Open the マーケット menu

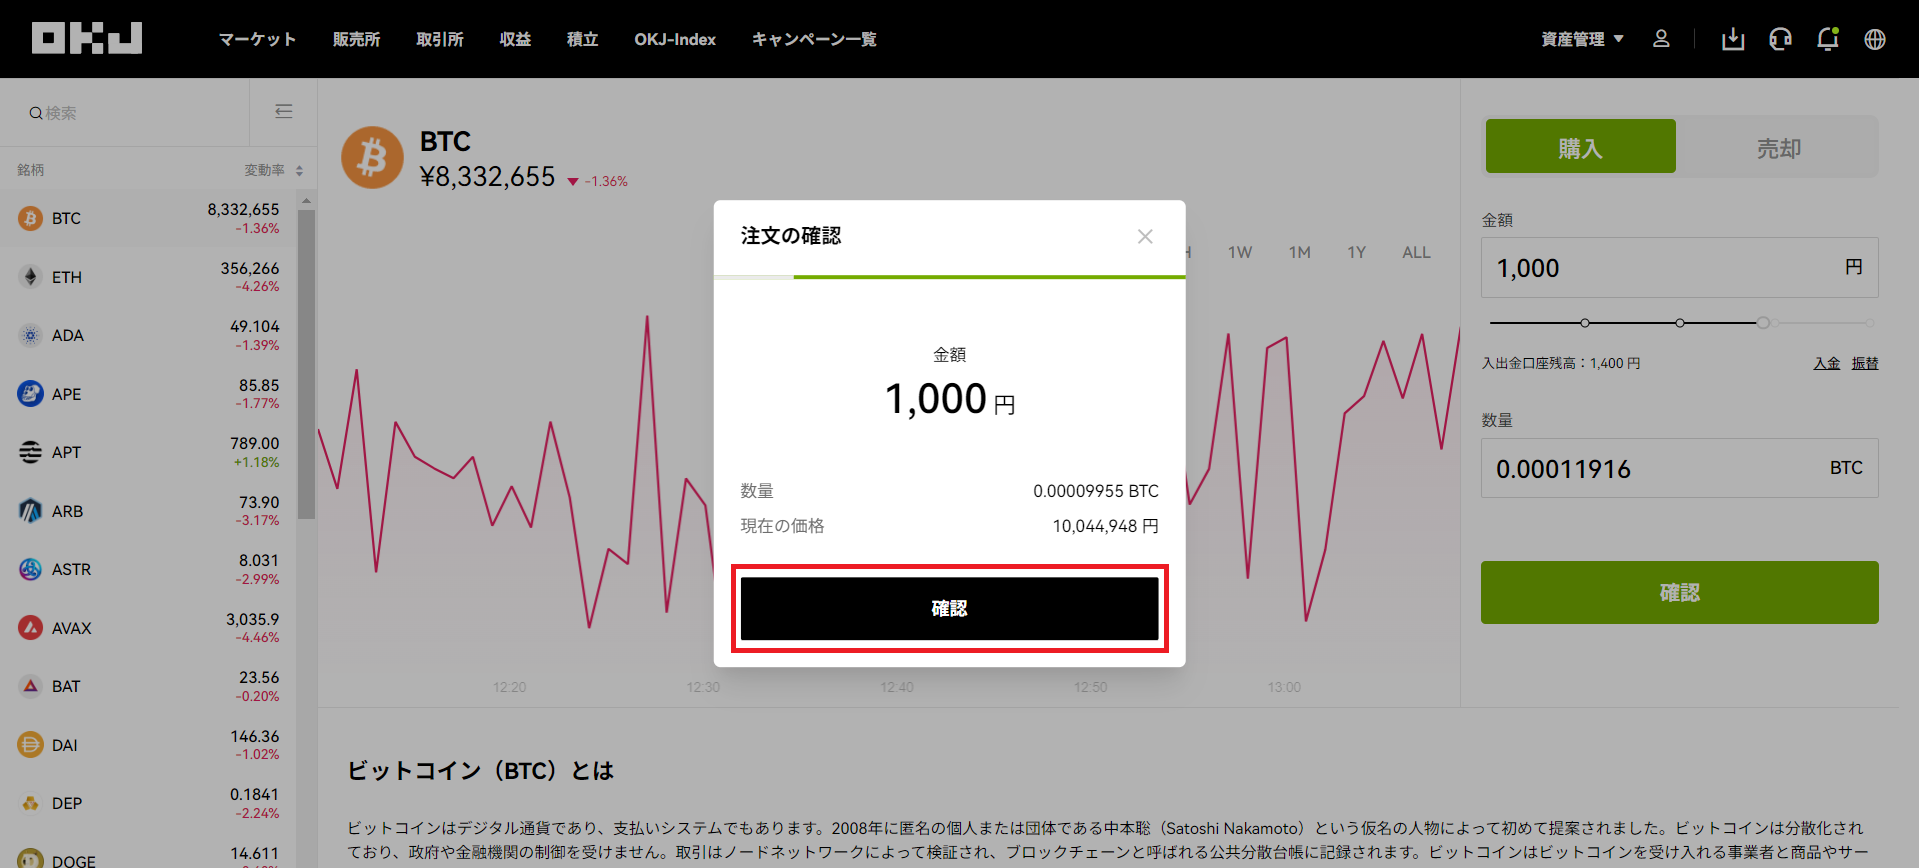click(x=257, y=39)
